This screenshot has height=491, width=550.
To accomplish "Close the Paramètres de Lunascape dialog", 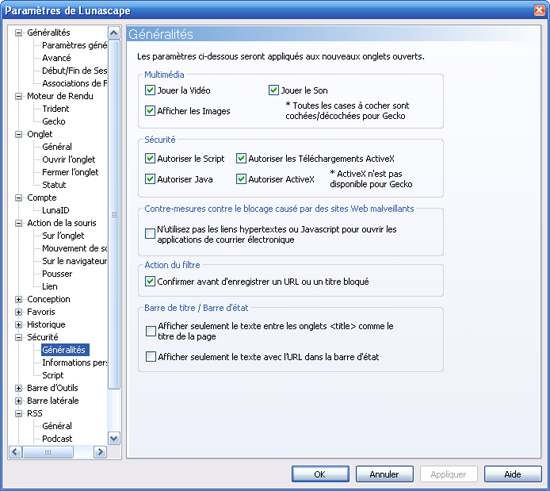I will tap(539, 10).
